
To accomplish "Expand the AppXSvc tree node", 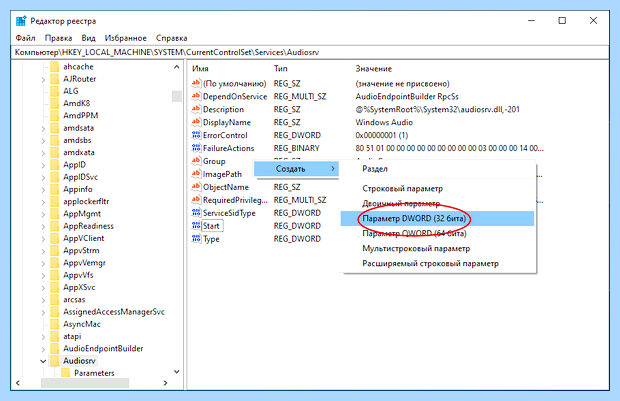I will tap(43, 288).
